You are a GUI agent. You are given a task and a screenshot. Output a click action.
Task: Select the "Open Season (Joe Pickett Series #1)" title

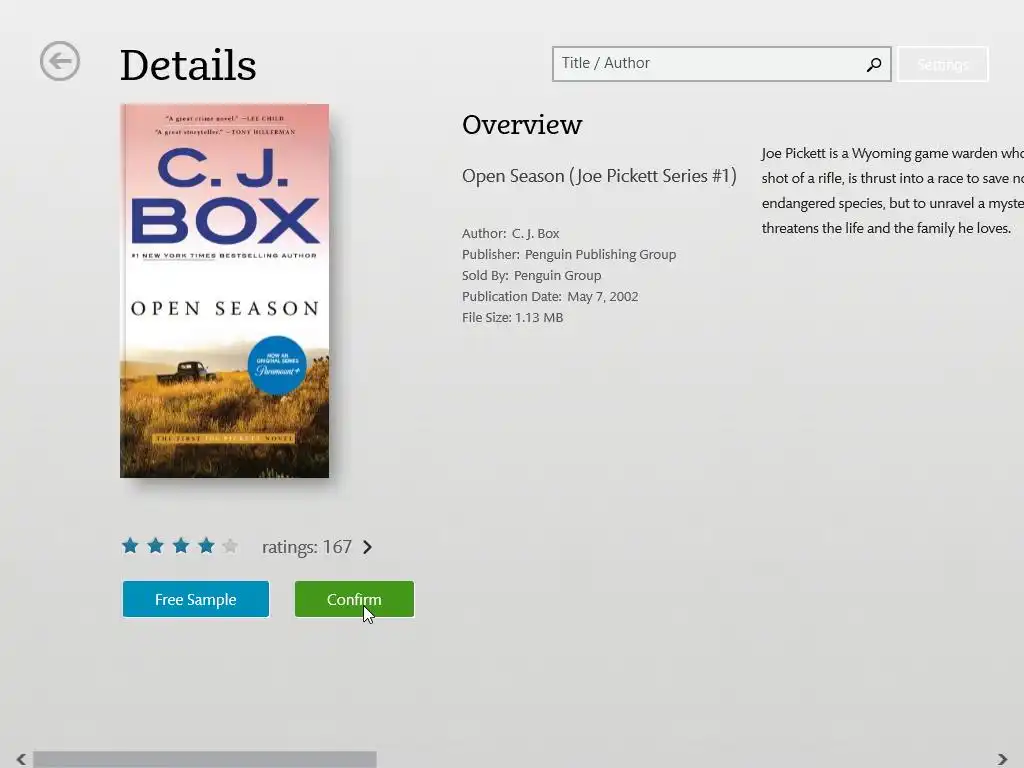[599, 176]
